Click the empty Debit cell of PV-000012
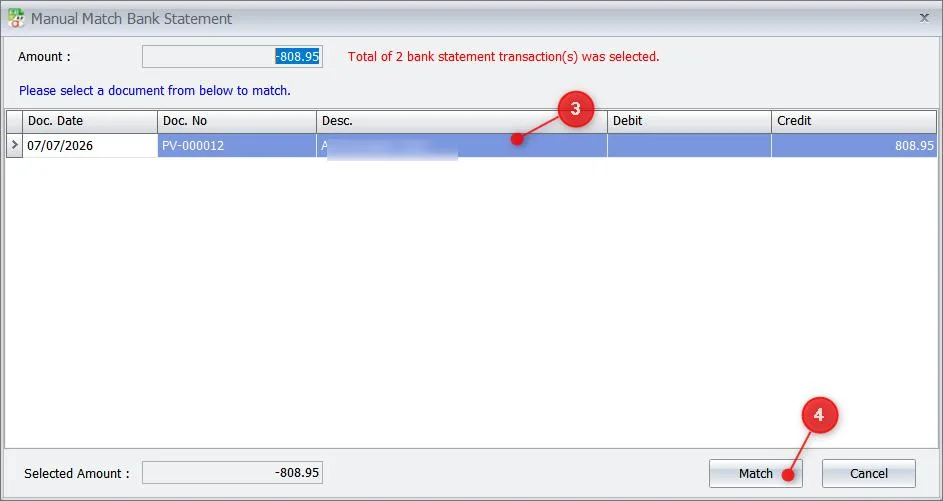Viewport: 943px width, 501px height. point(689,146)
